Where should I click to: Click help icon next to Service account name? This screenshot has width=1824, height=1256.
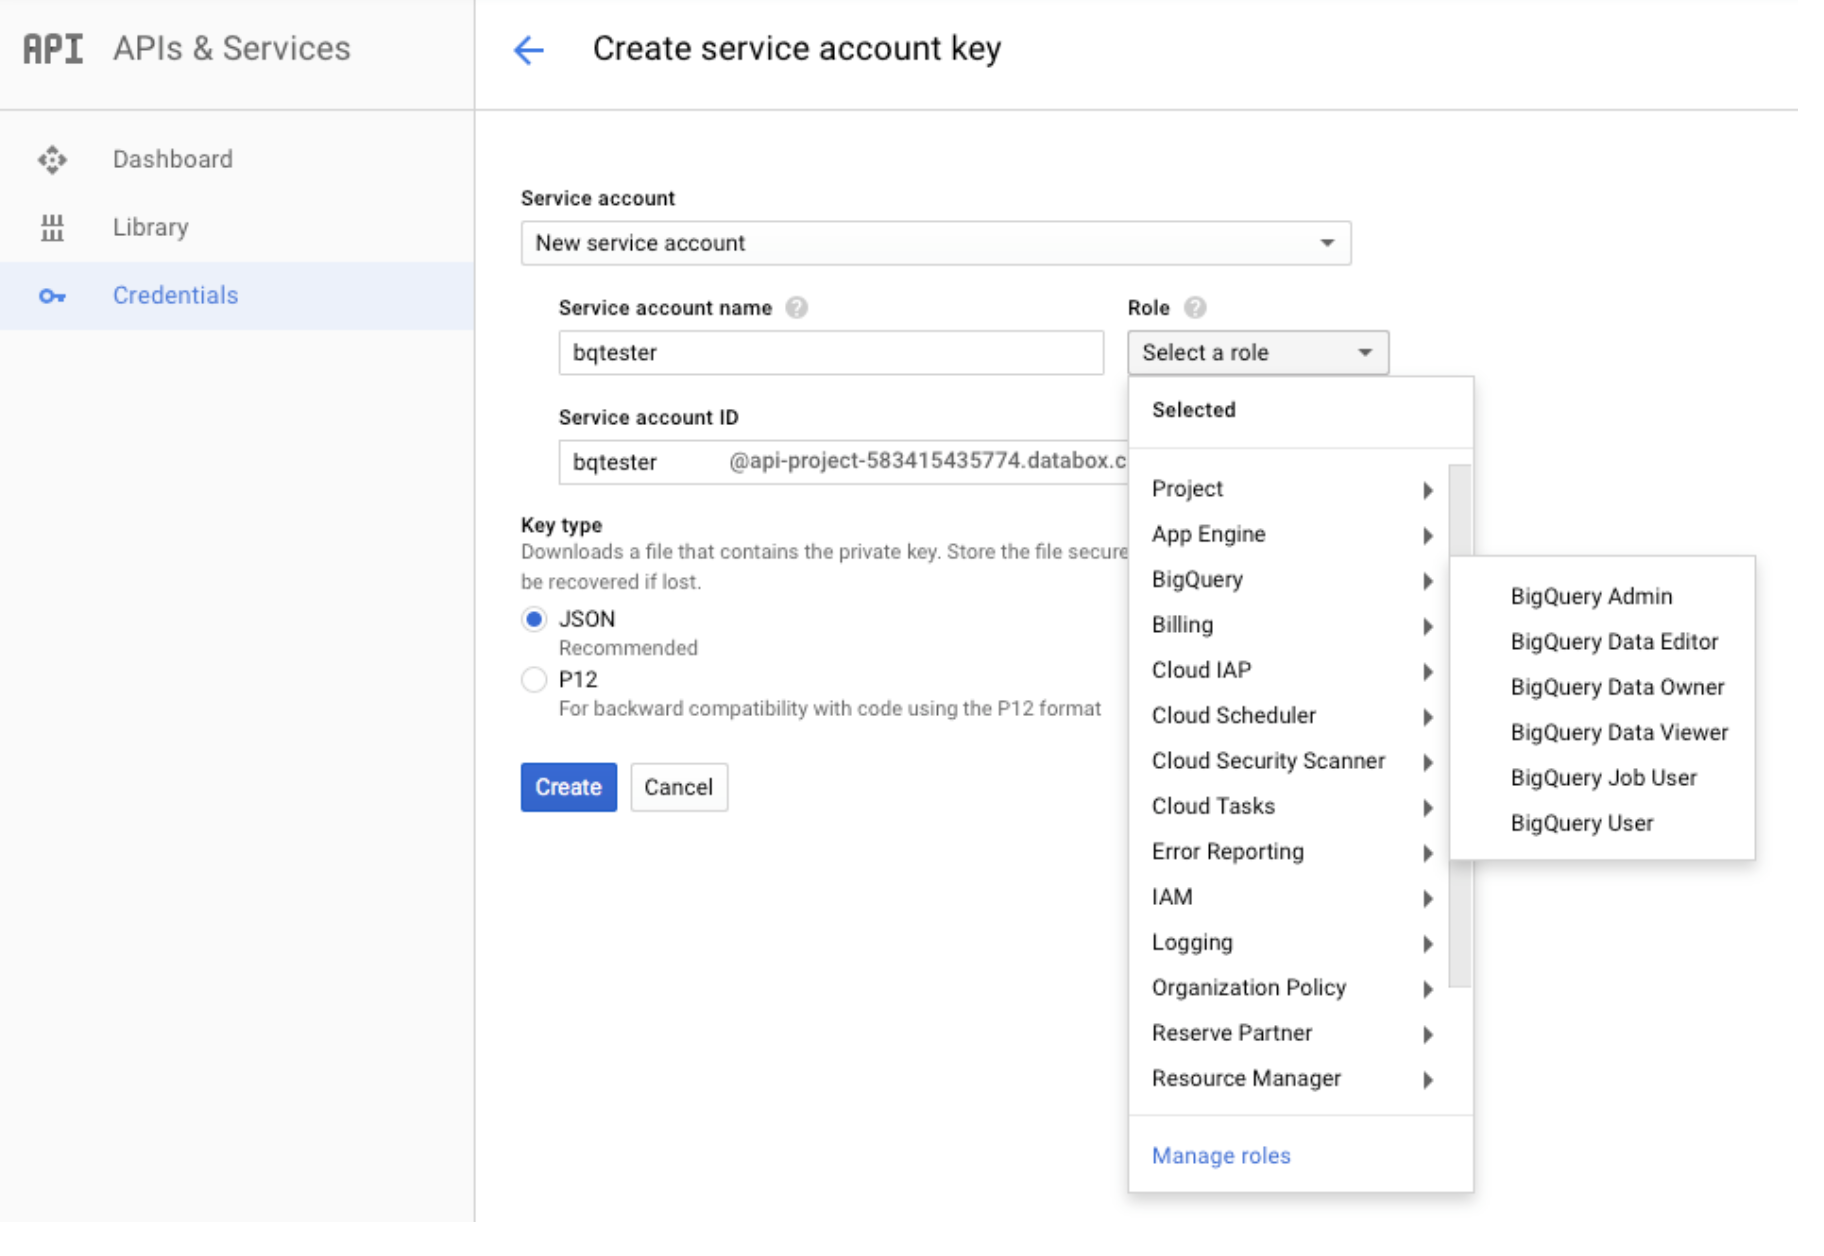click(796, 308)
